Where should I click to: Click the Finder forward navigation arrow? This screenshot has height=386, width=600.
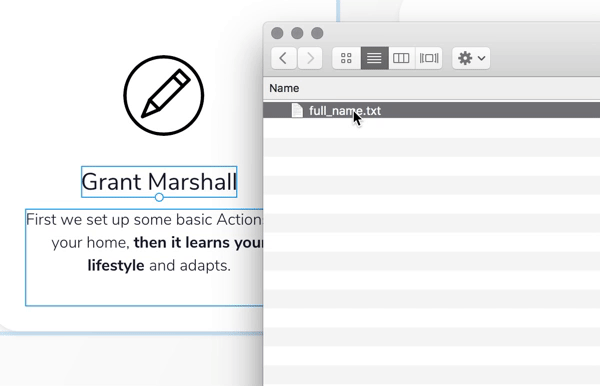click(310, 58)
